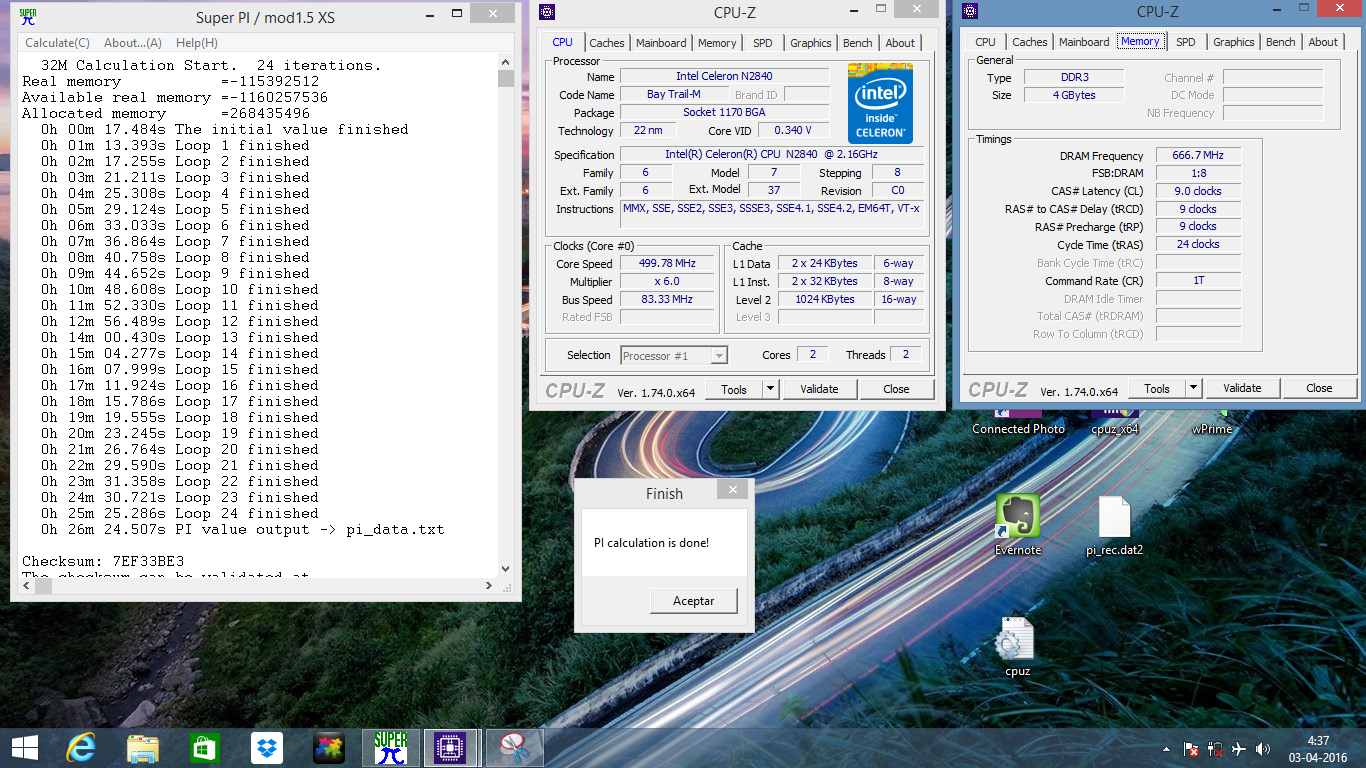The image size is (1366, 768).
Task: Click the left CPU-Z window title bar icon
Action: [x=547, y=12]
